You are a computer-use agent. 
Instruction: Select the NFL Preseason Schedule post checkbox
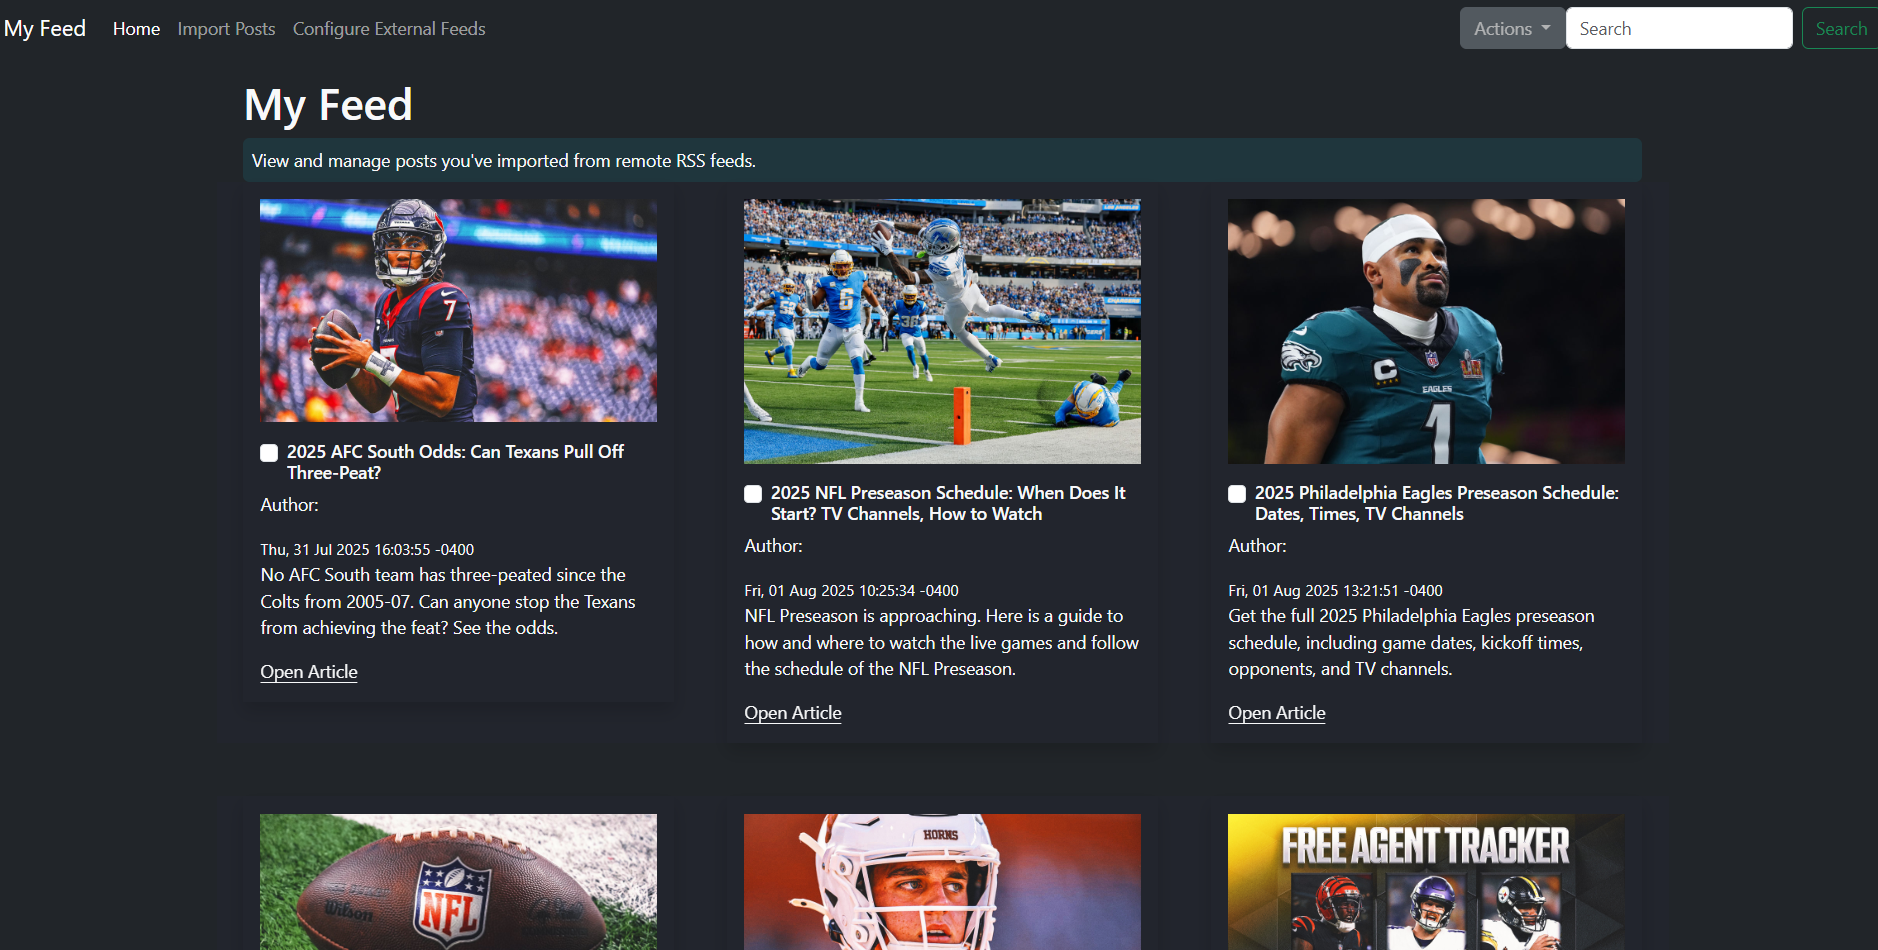click(753, 494)
